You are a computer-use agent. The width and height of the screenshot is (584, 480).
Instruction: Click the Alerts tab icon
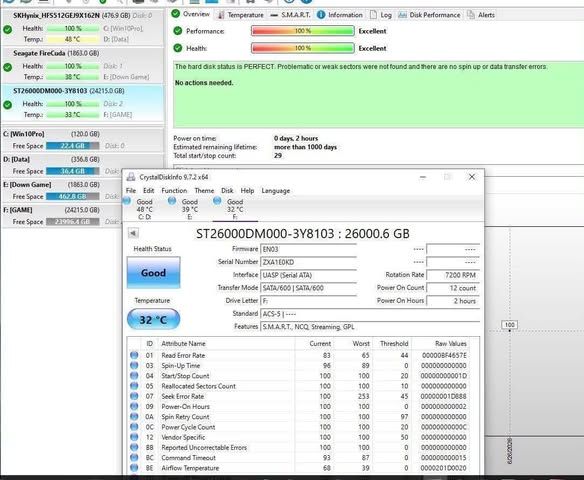(x=471, y=15)
